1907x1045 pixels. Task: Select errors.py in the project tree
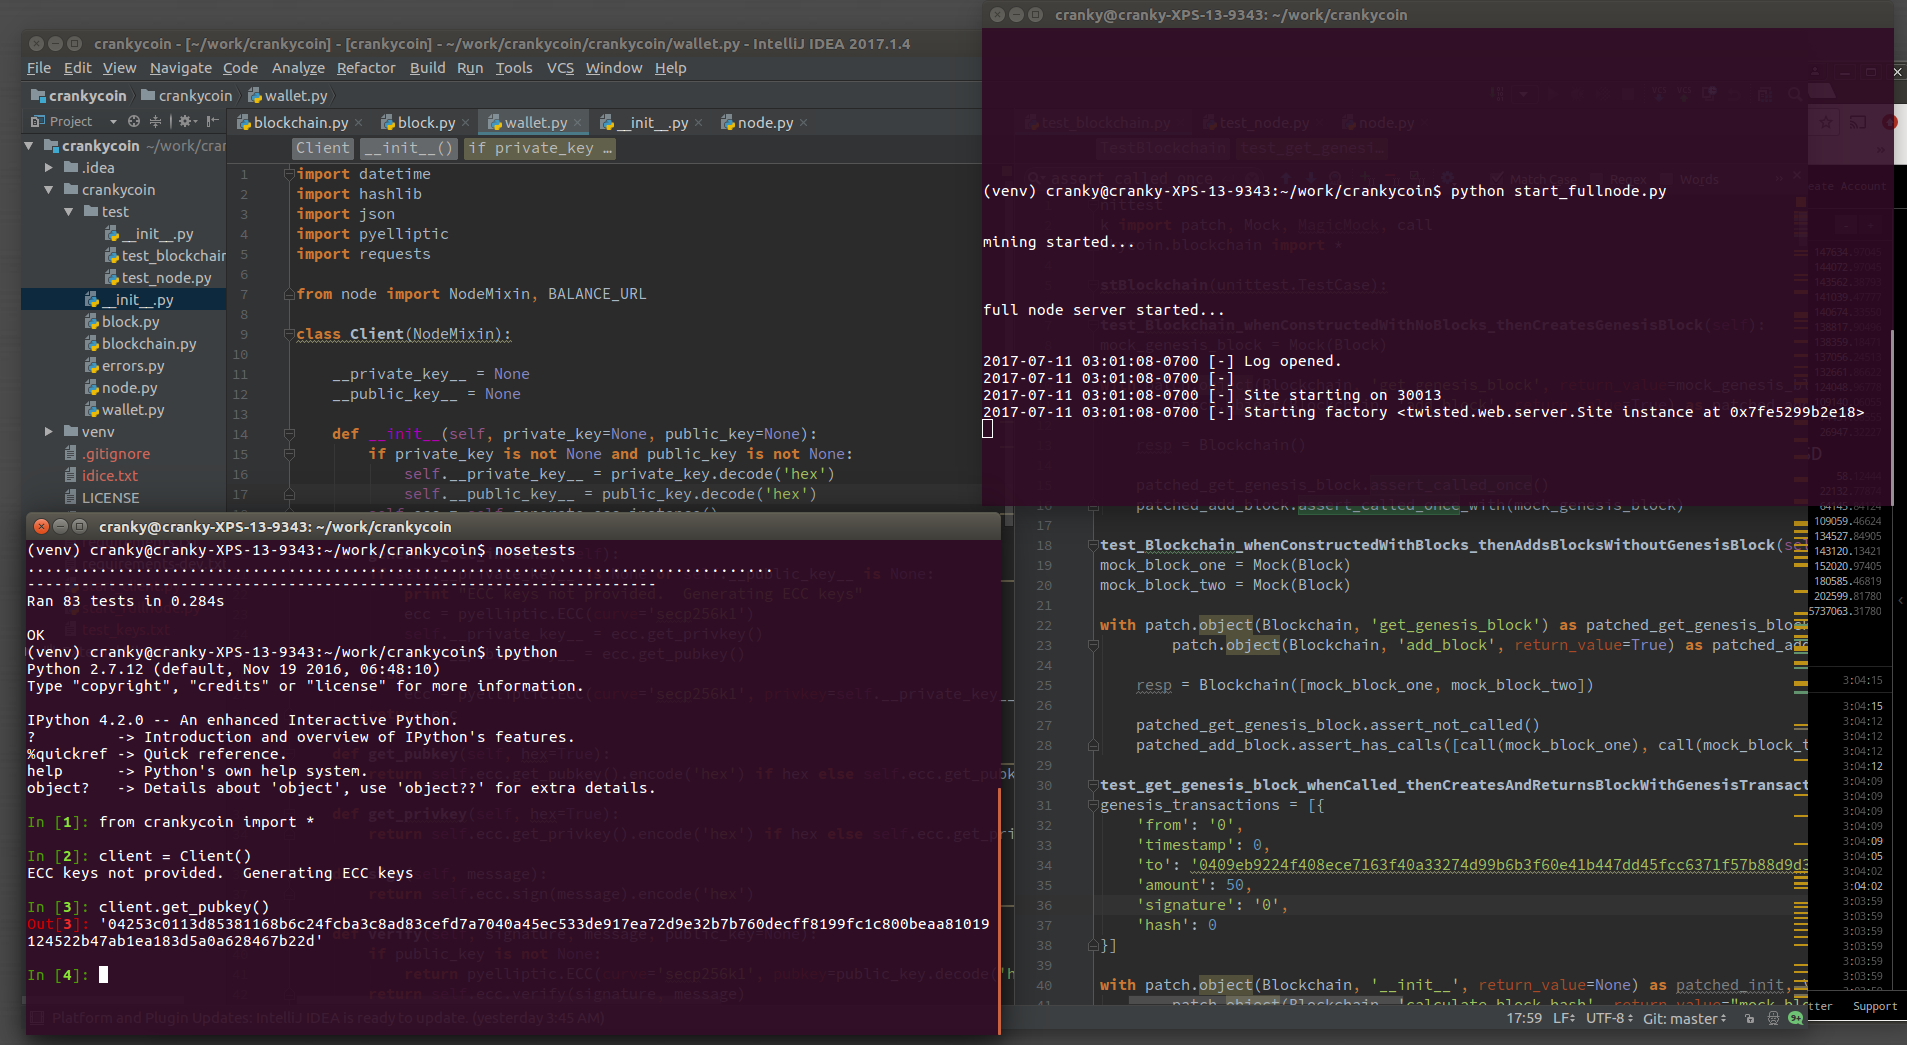(x=132, y=366)
